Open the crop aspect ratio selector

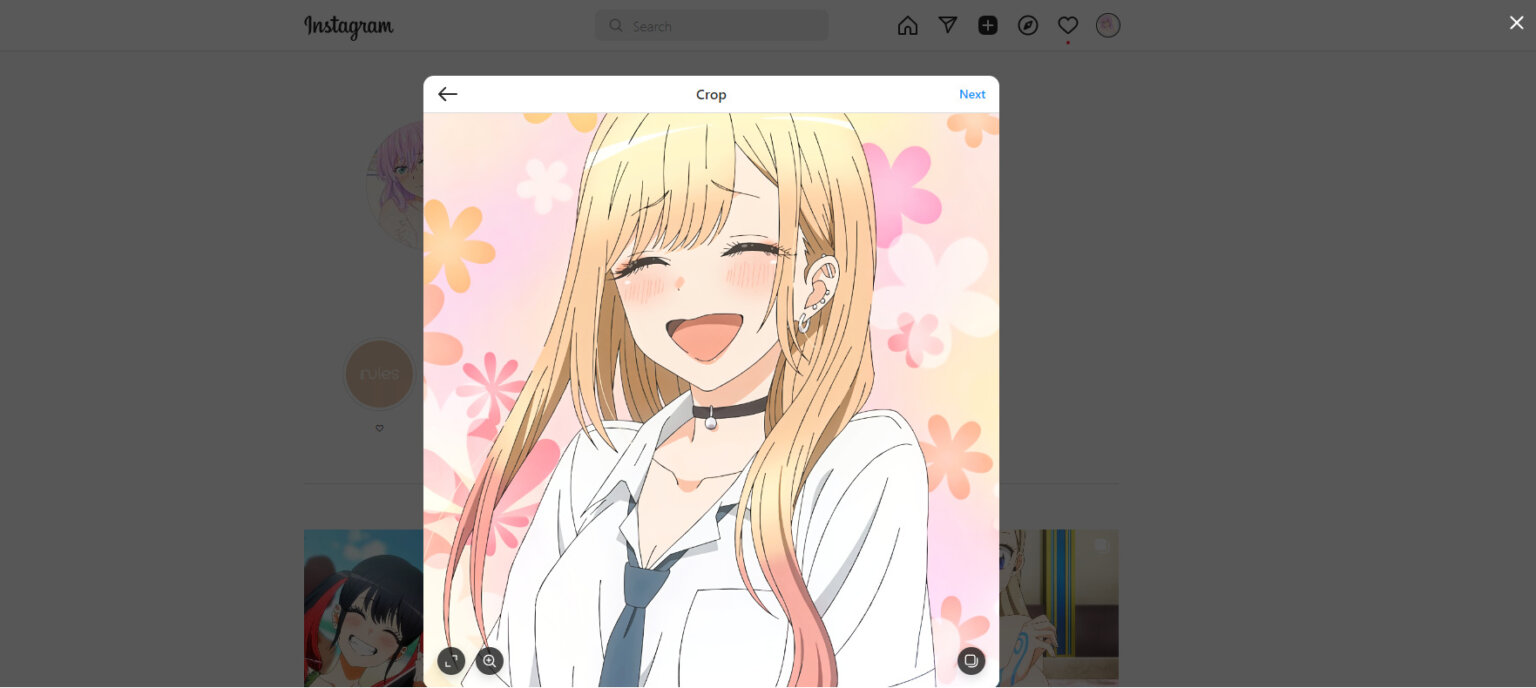451,660
